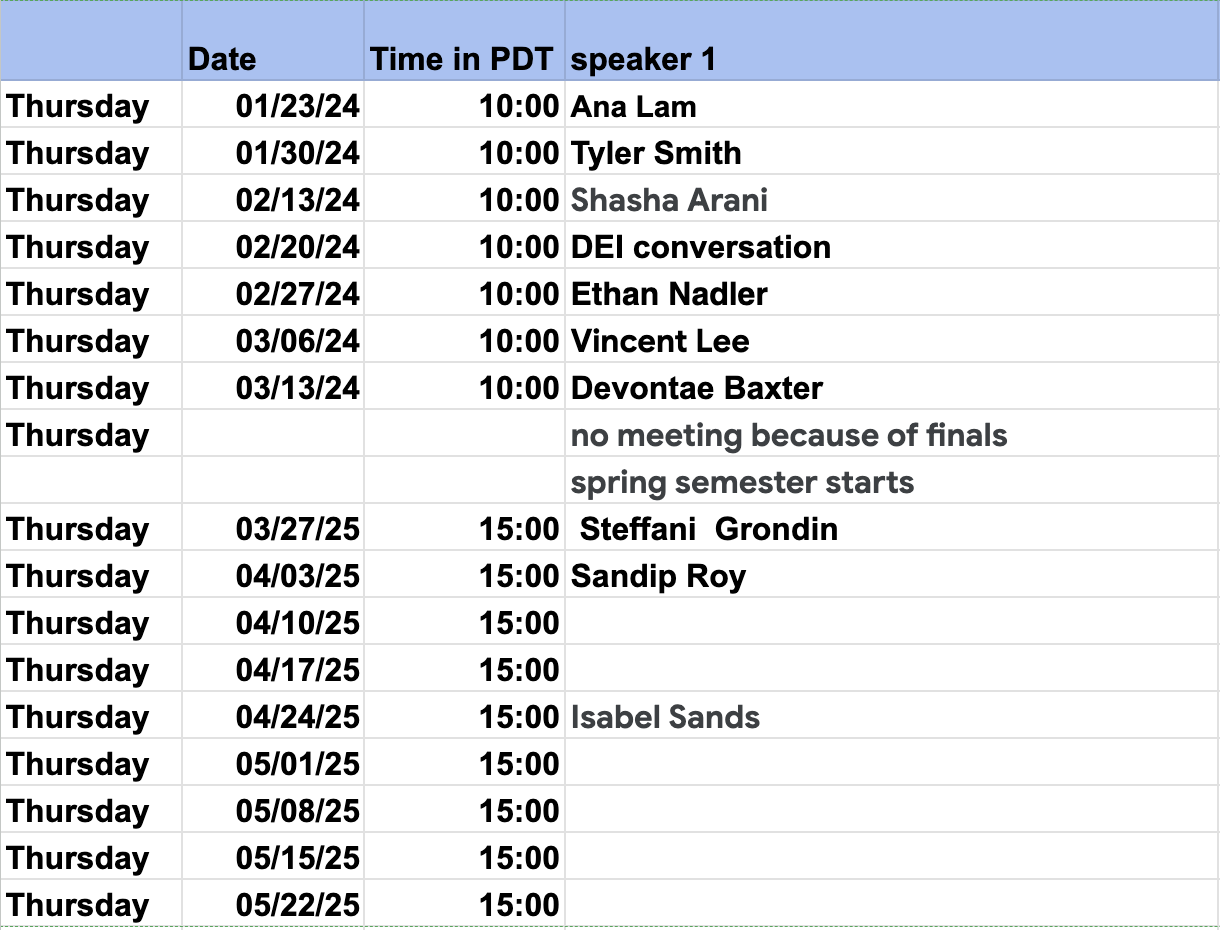The image size is (1220, 930).
Task: Click the Tyler Smith cell
Action: (x=656, y=153)
